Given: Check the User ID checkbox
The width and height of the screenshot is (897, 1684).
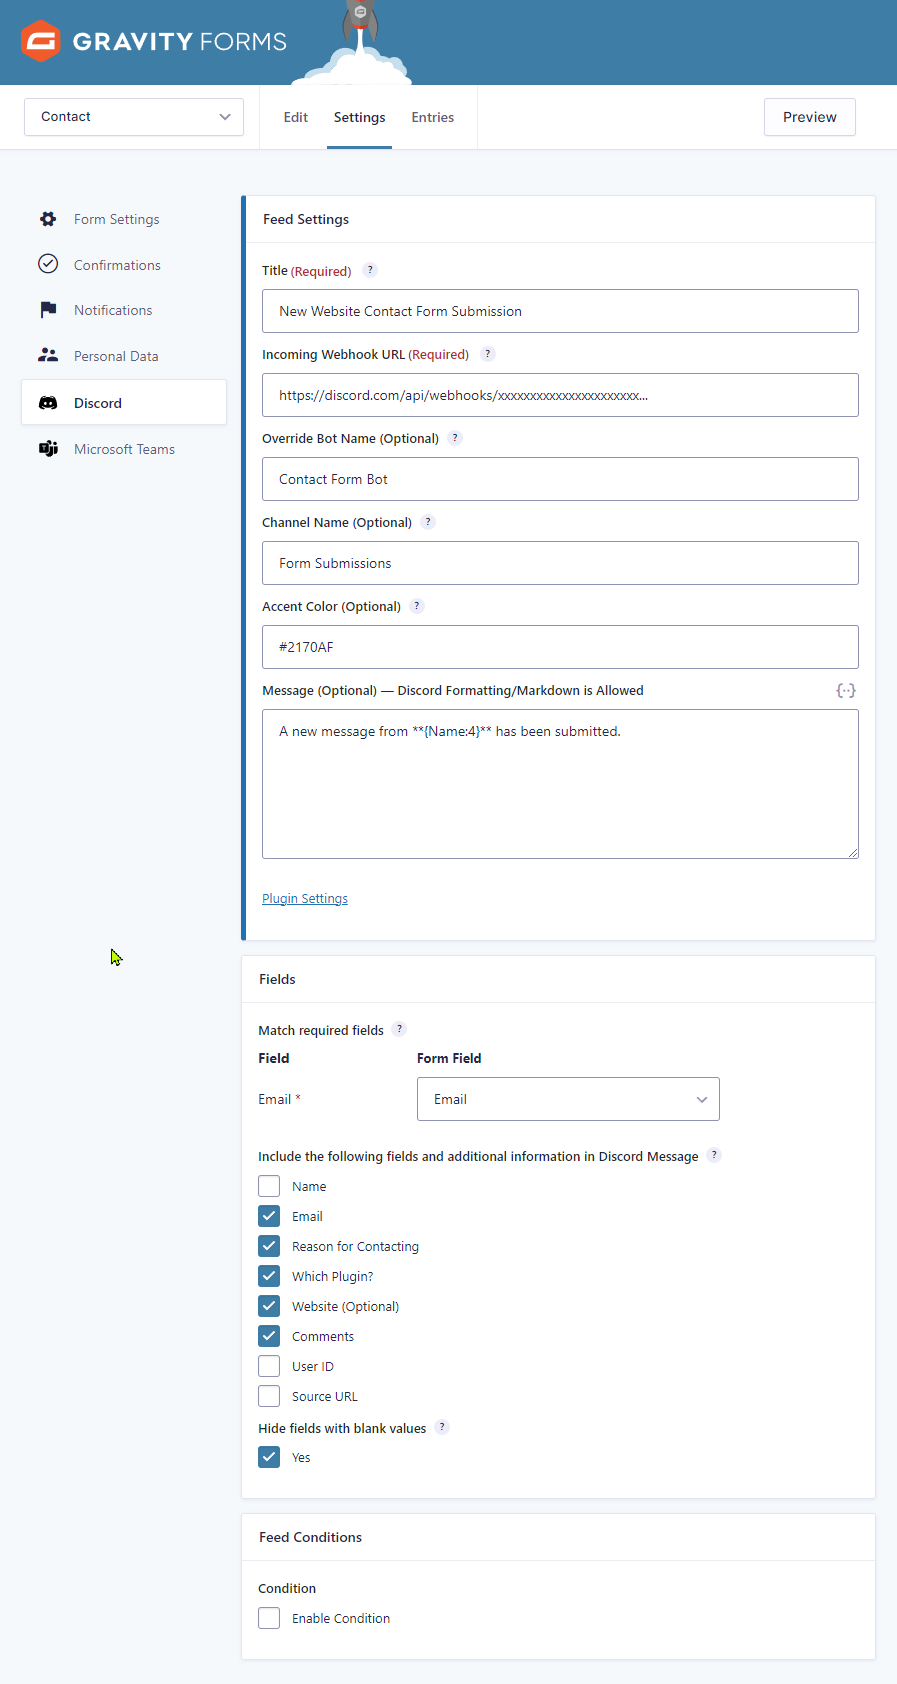Looking at the screenshot, I should pyautogui.click(x=269, y=1366).
